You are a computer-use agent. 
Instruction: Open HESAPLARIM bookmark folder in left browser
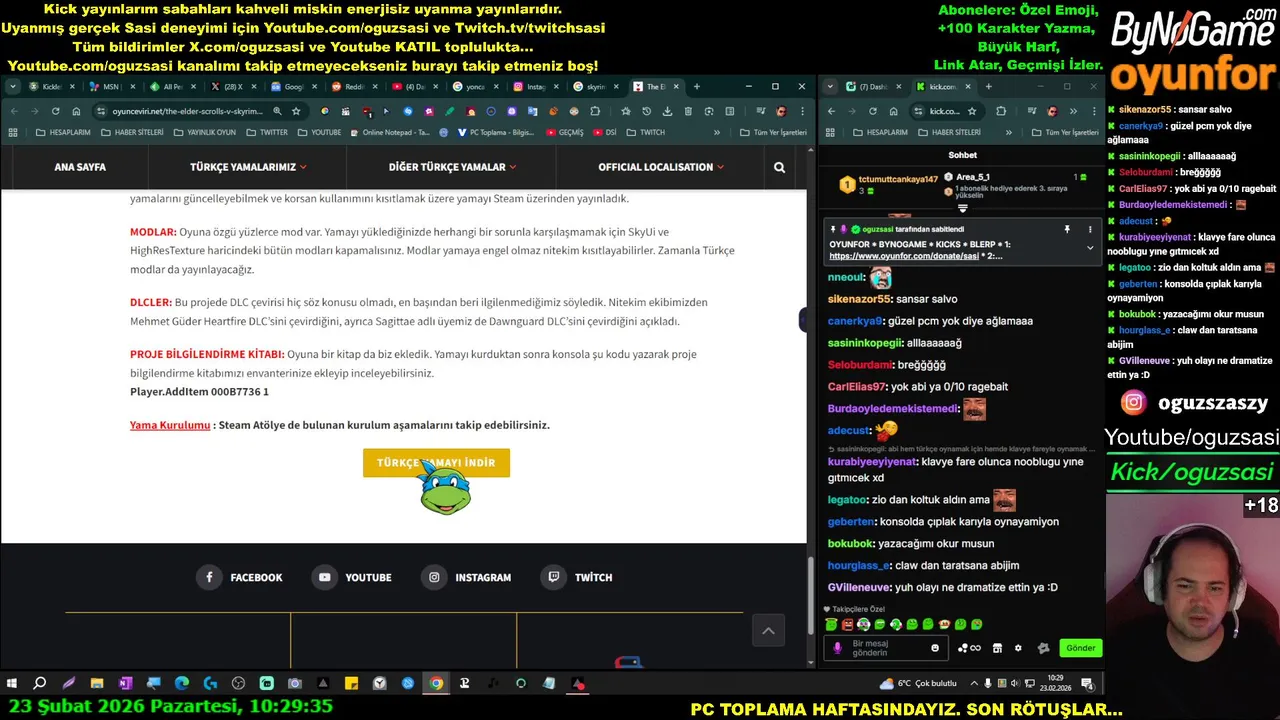pos(63,132)
